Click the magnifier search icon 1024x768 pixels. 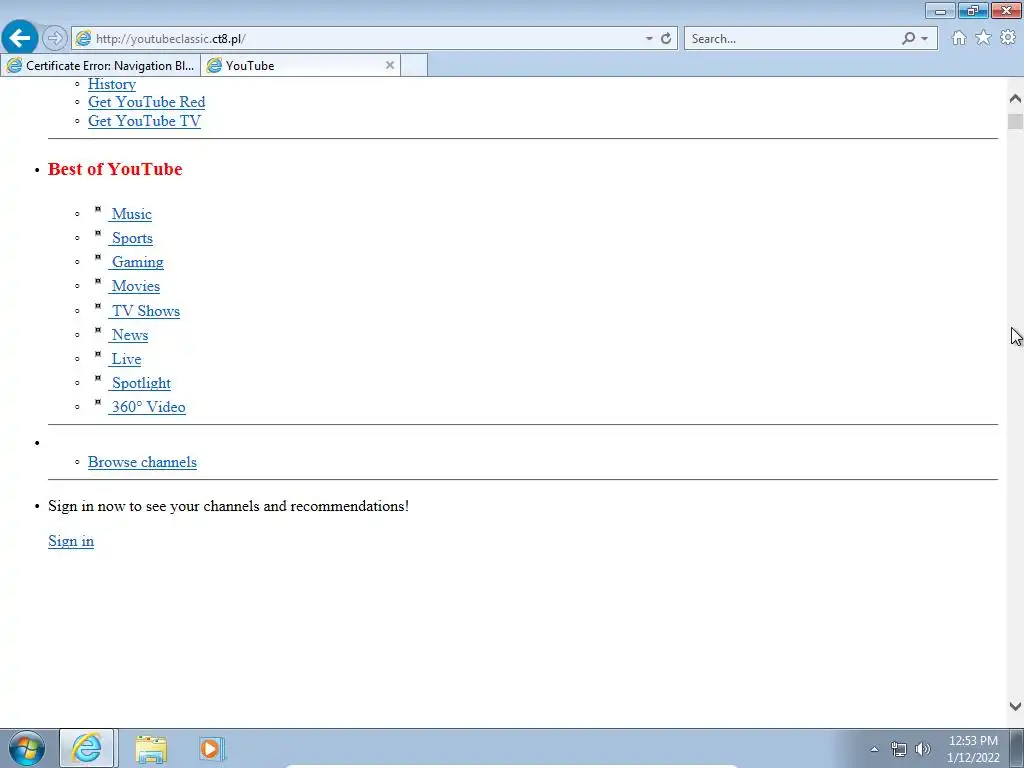[908, 39]
